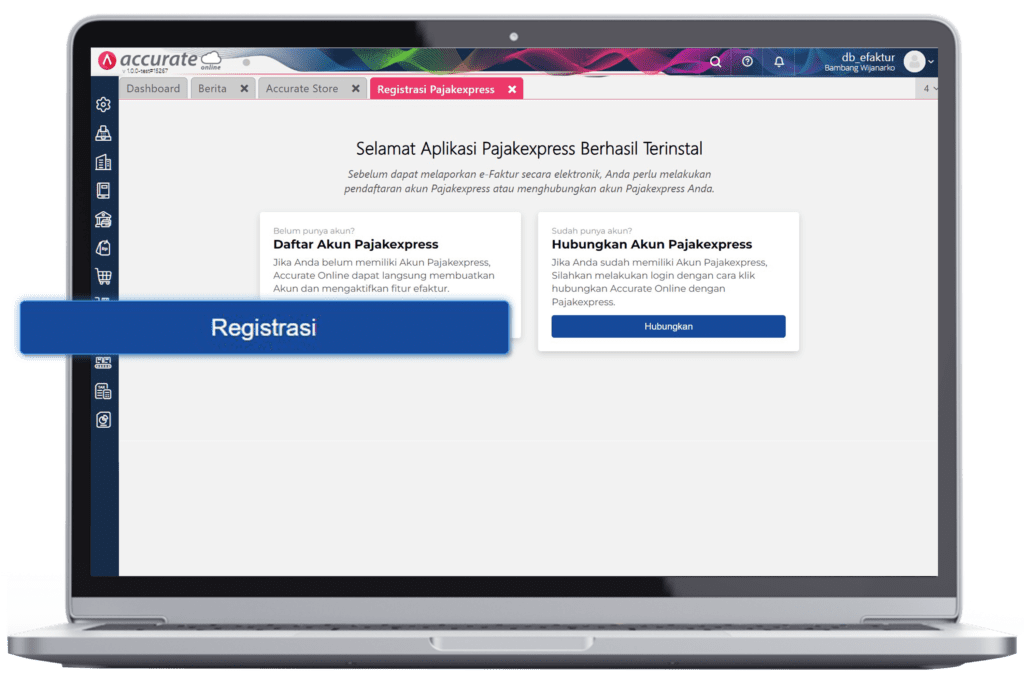Close the Registrasi Pajakexpress tab
Screen dimensions: 1024x683
(512, 89)
